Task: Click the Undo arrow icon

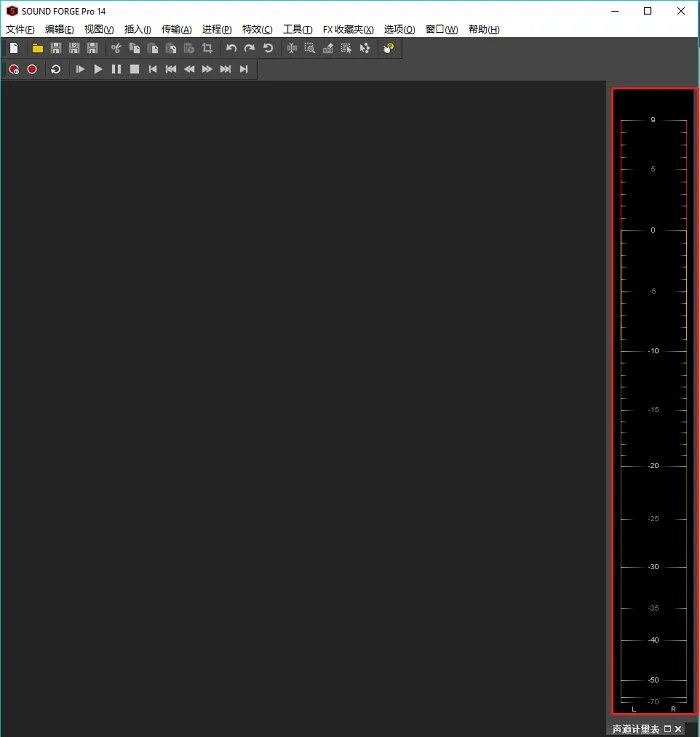Action: tap(231, 48)
